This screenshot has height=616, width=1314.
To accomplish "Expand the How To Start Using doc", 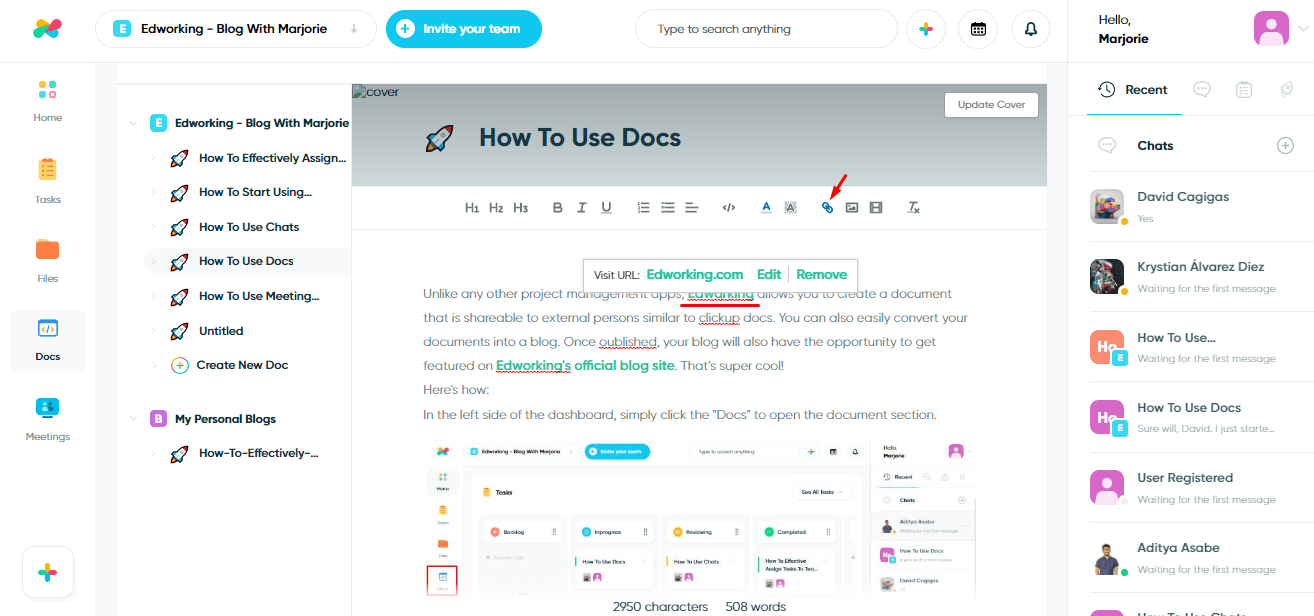I will (x=153, y=192).
